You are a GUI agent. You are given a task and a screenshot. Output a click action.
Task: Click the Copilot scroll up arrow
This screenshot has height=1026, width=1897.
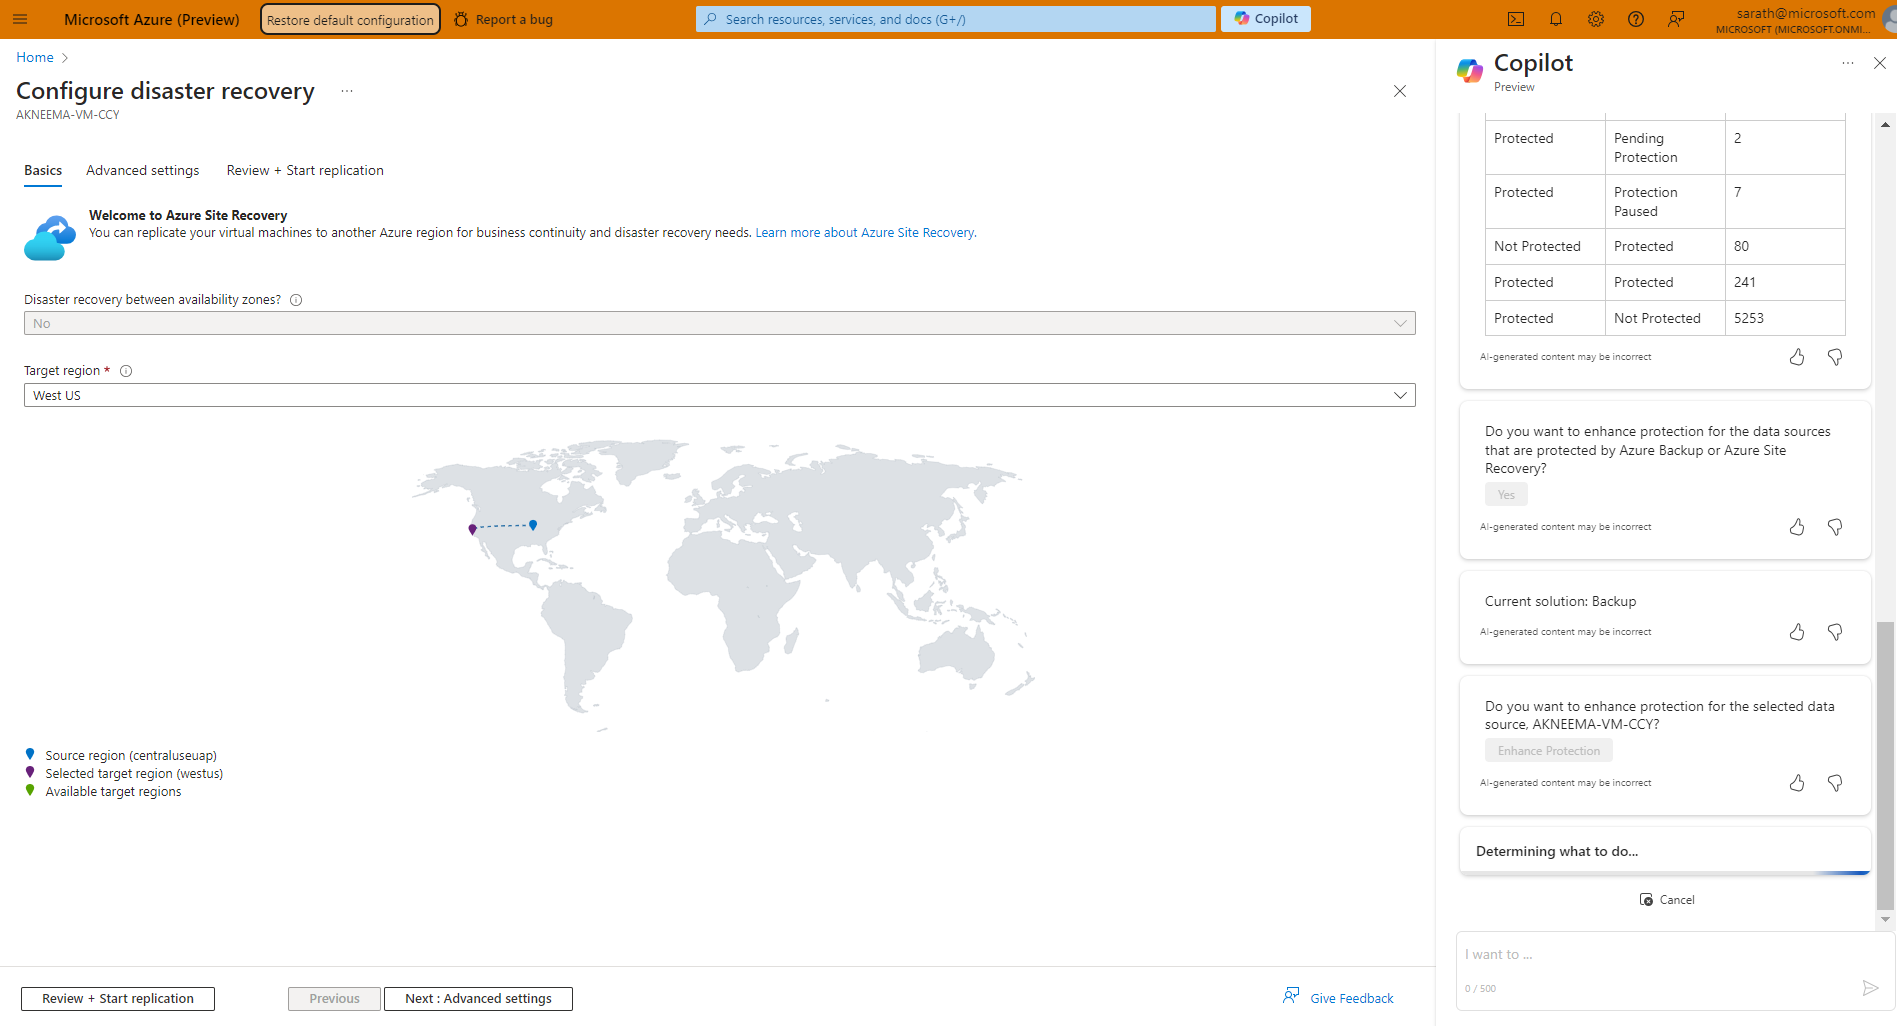tap(1885, 124)
